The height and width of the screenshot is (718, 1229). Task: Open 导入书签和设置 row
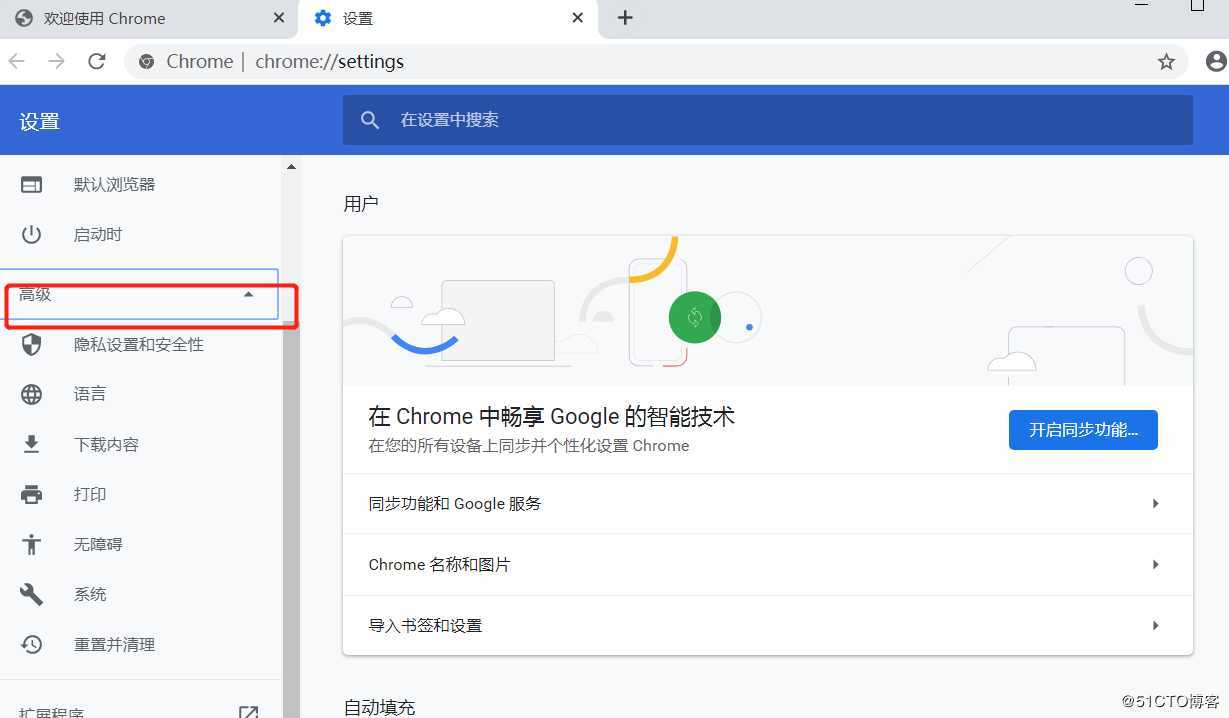[x=767, y=625]
